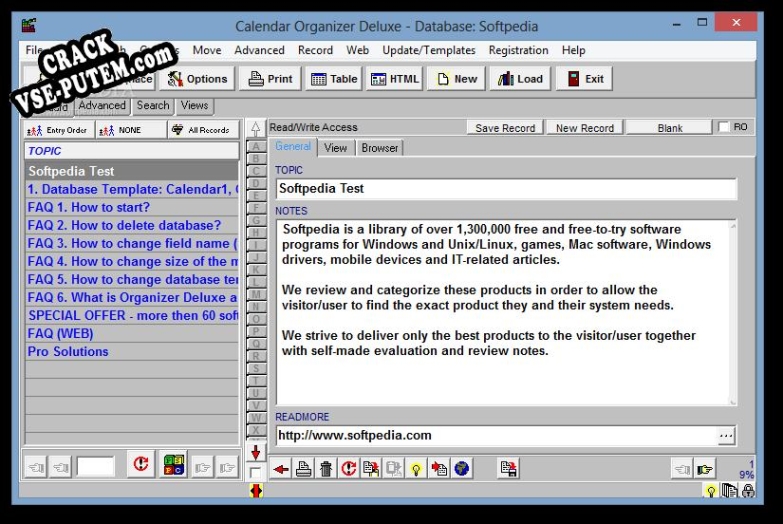Click the red-arrow import document icon
The height and width of the screenshot is (524, 783).
[x=439, y=469]
